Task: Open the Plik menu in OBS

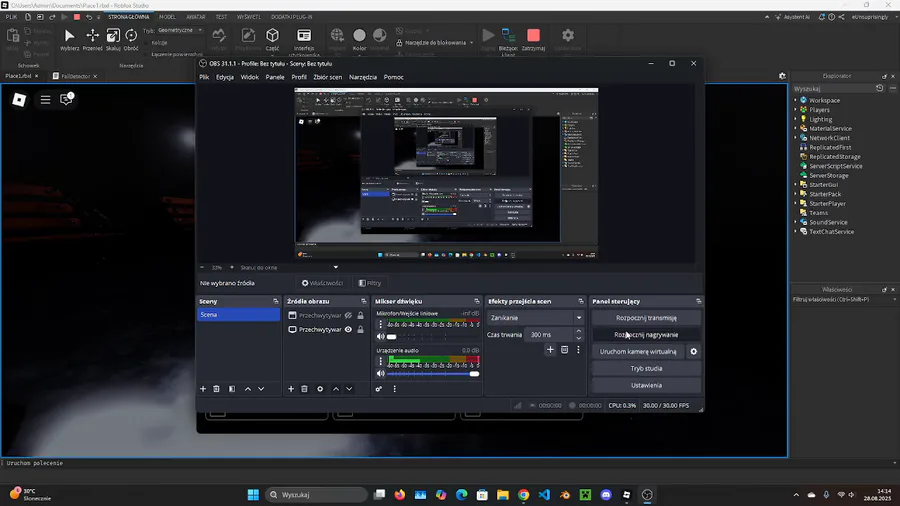Action: (x=204, y=77)
